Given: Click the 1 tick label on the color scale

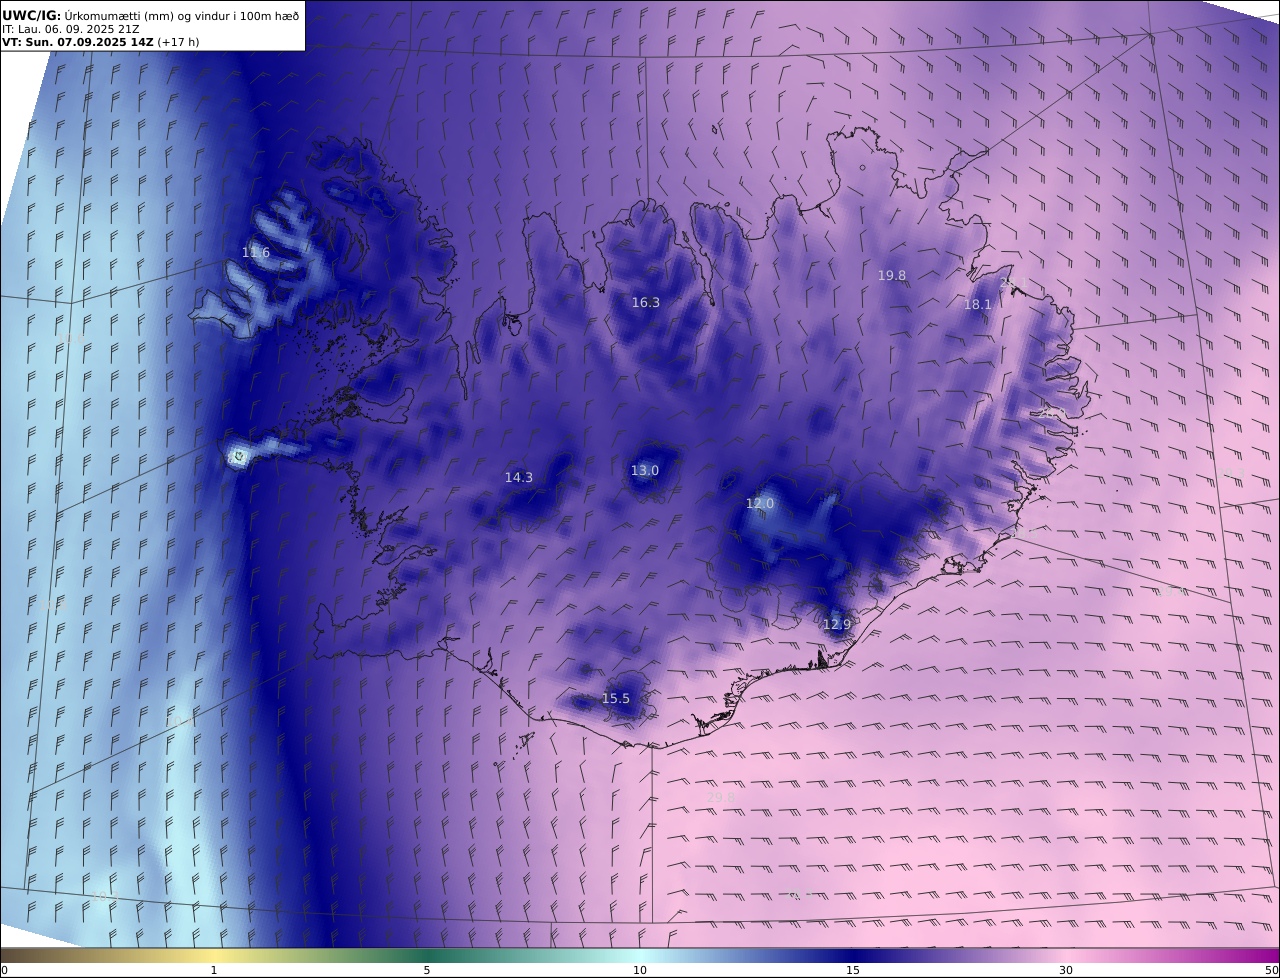Looking at the screenshot, I should 214,970.
